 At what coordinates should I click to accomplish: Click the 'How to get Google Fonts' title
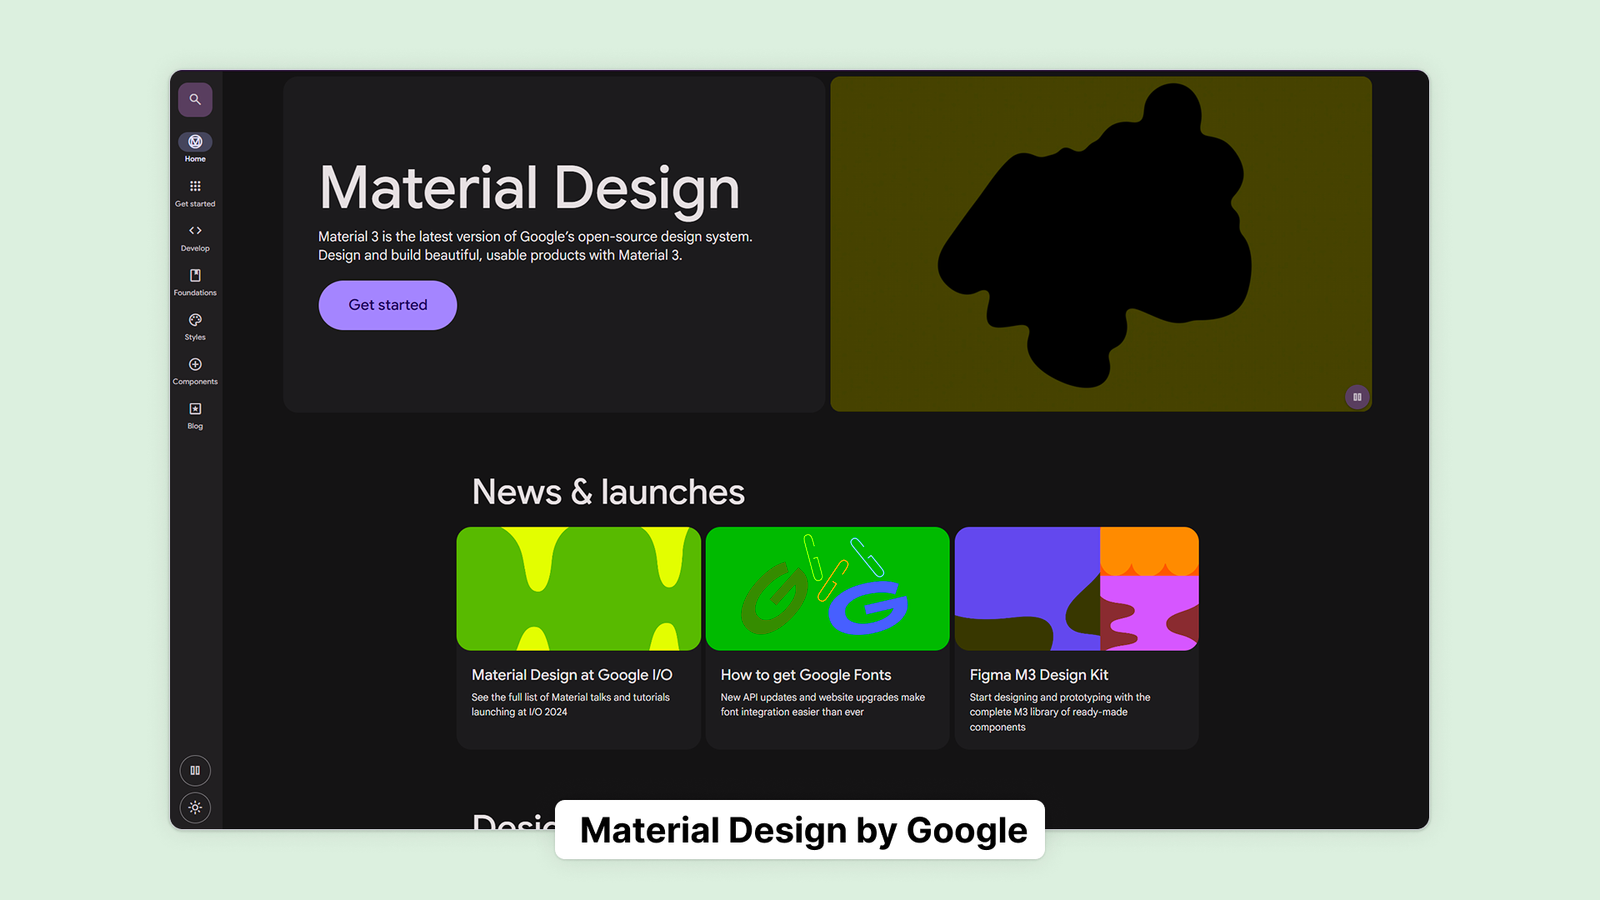click(806, 675)
